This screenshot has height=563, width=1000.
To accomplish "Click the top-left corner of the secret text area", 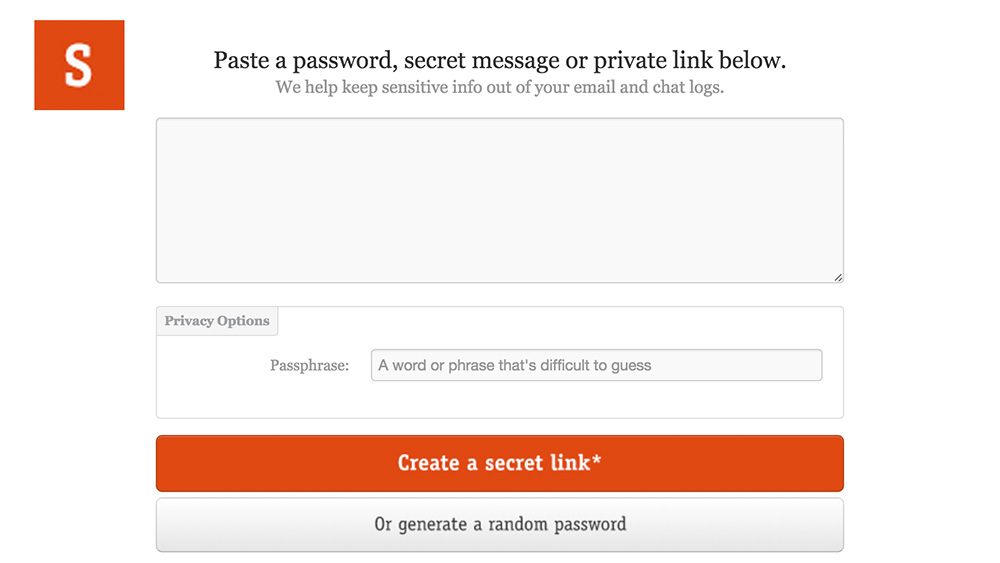I will pos(162,124).
